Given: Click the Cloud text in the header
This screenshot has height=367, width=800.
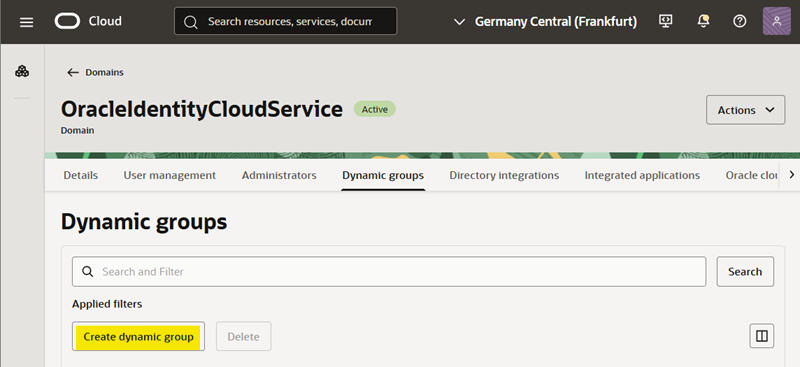Looking at the screenshot, I should (x=105, y=21).
